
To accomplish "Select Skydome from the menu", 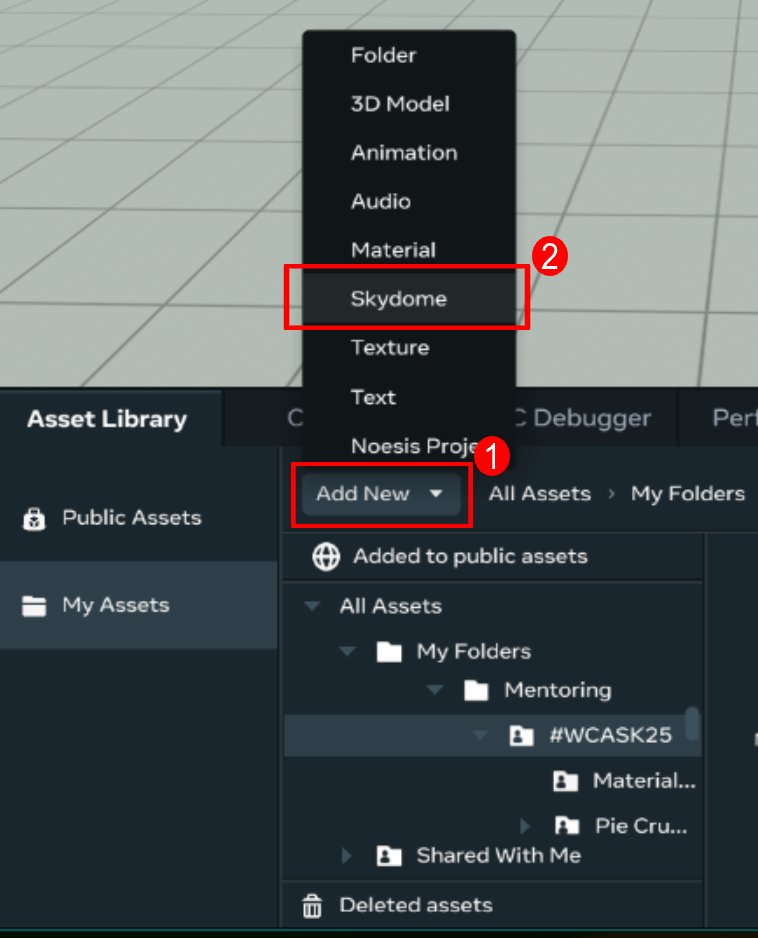I will click(x=399, y=299).
